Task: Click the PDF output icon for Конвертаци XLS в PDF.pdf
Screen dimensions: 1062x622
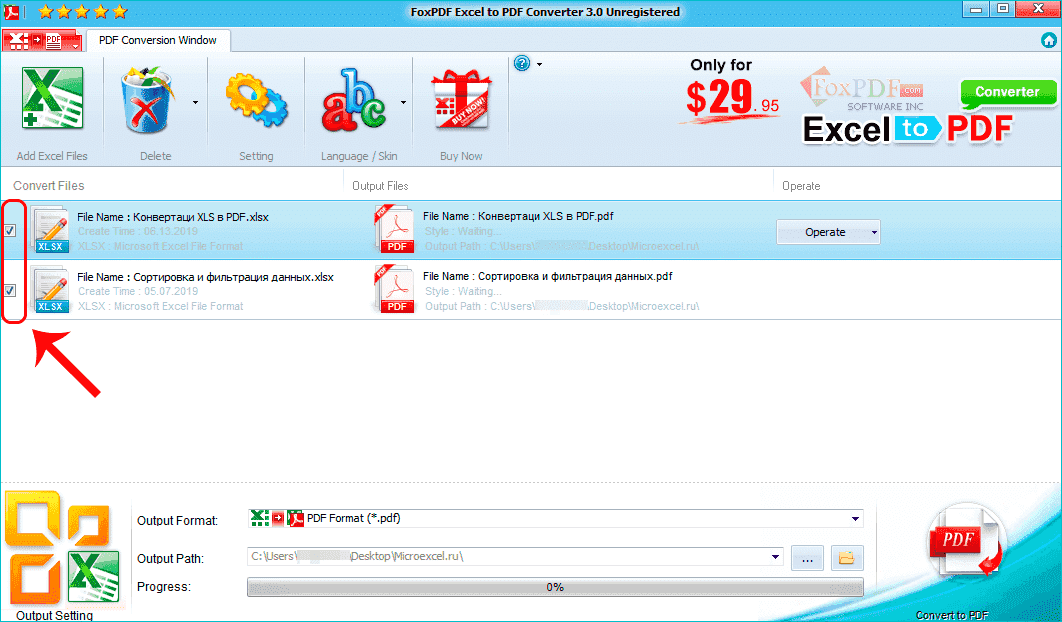Action: click(x=394, y=229)
